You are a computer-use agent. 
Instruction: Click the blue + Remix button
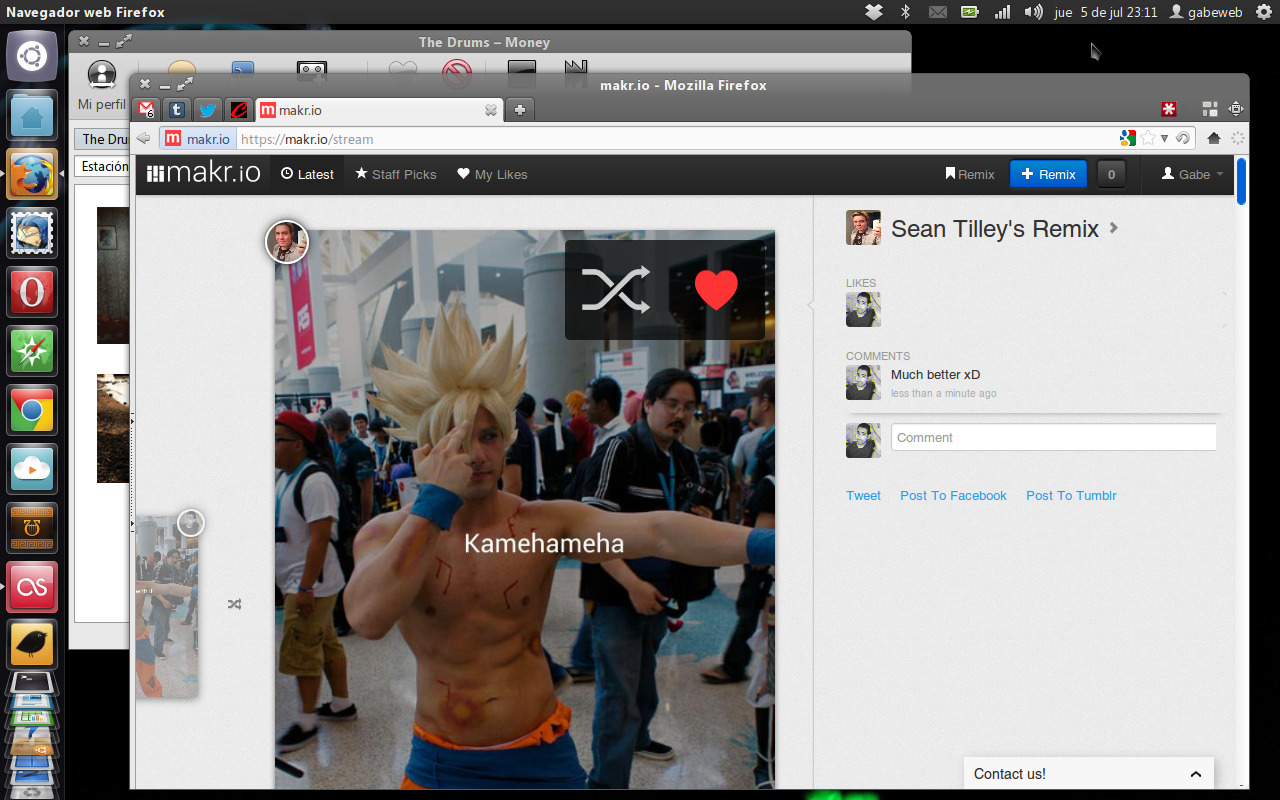click(1048, 174)
